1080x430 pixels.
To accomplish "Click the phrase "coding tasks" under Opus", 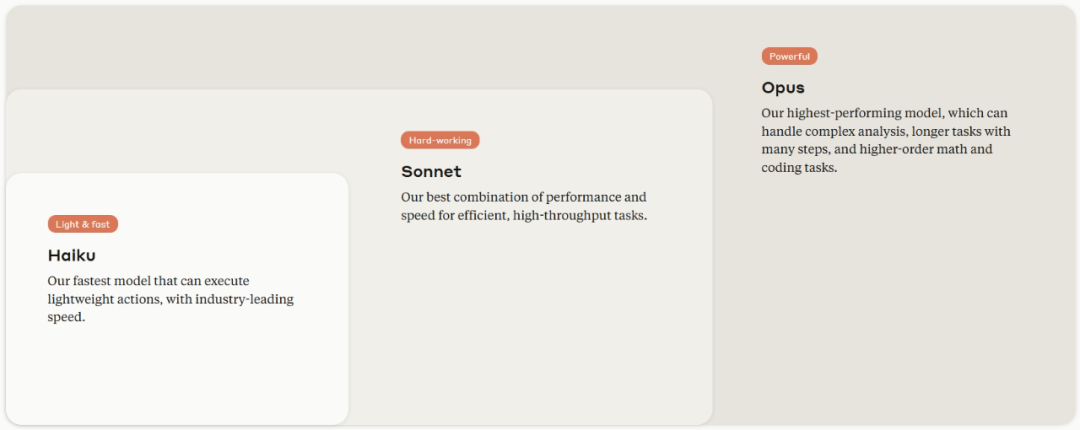I will (799, 168).
